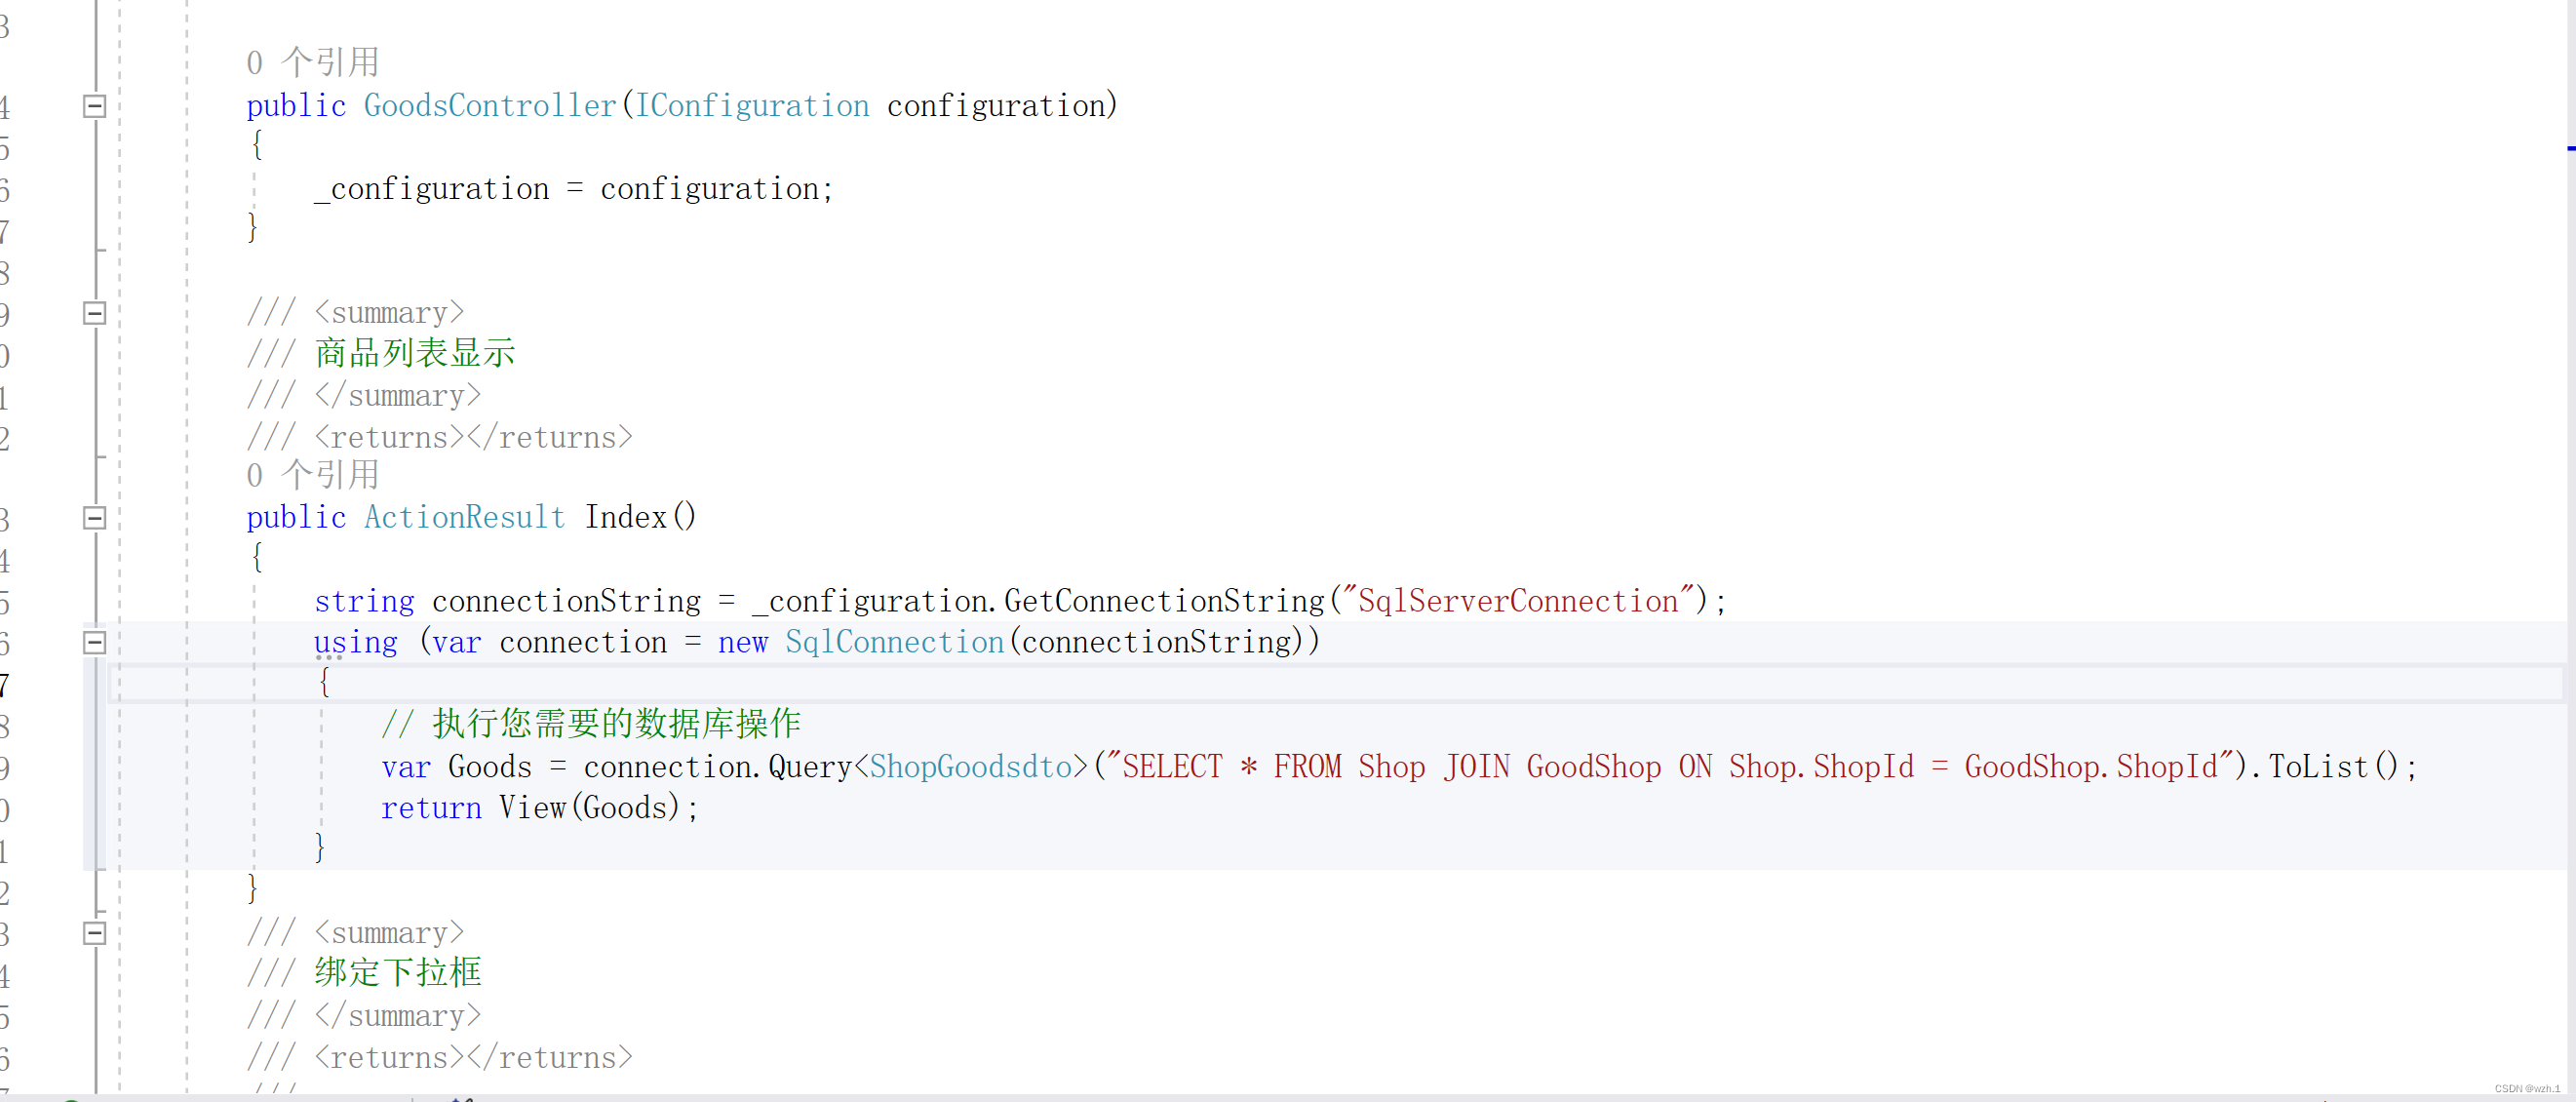Image resolution: width=2576 pixels, height=1102 pixels.
Task: Collapse the GoodsController constructor block
Action: pos(94,106)
